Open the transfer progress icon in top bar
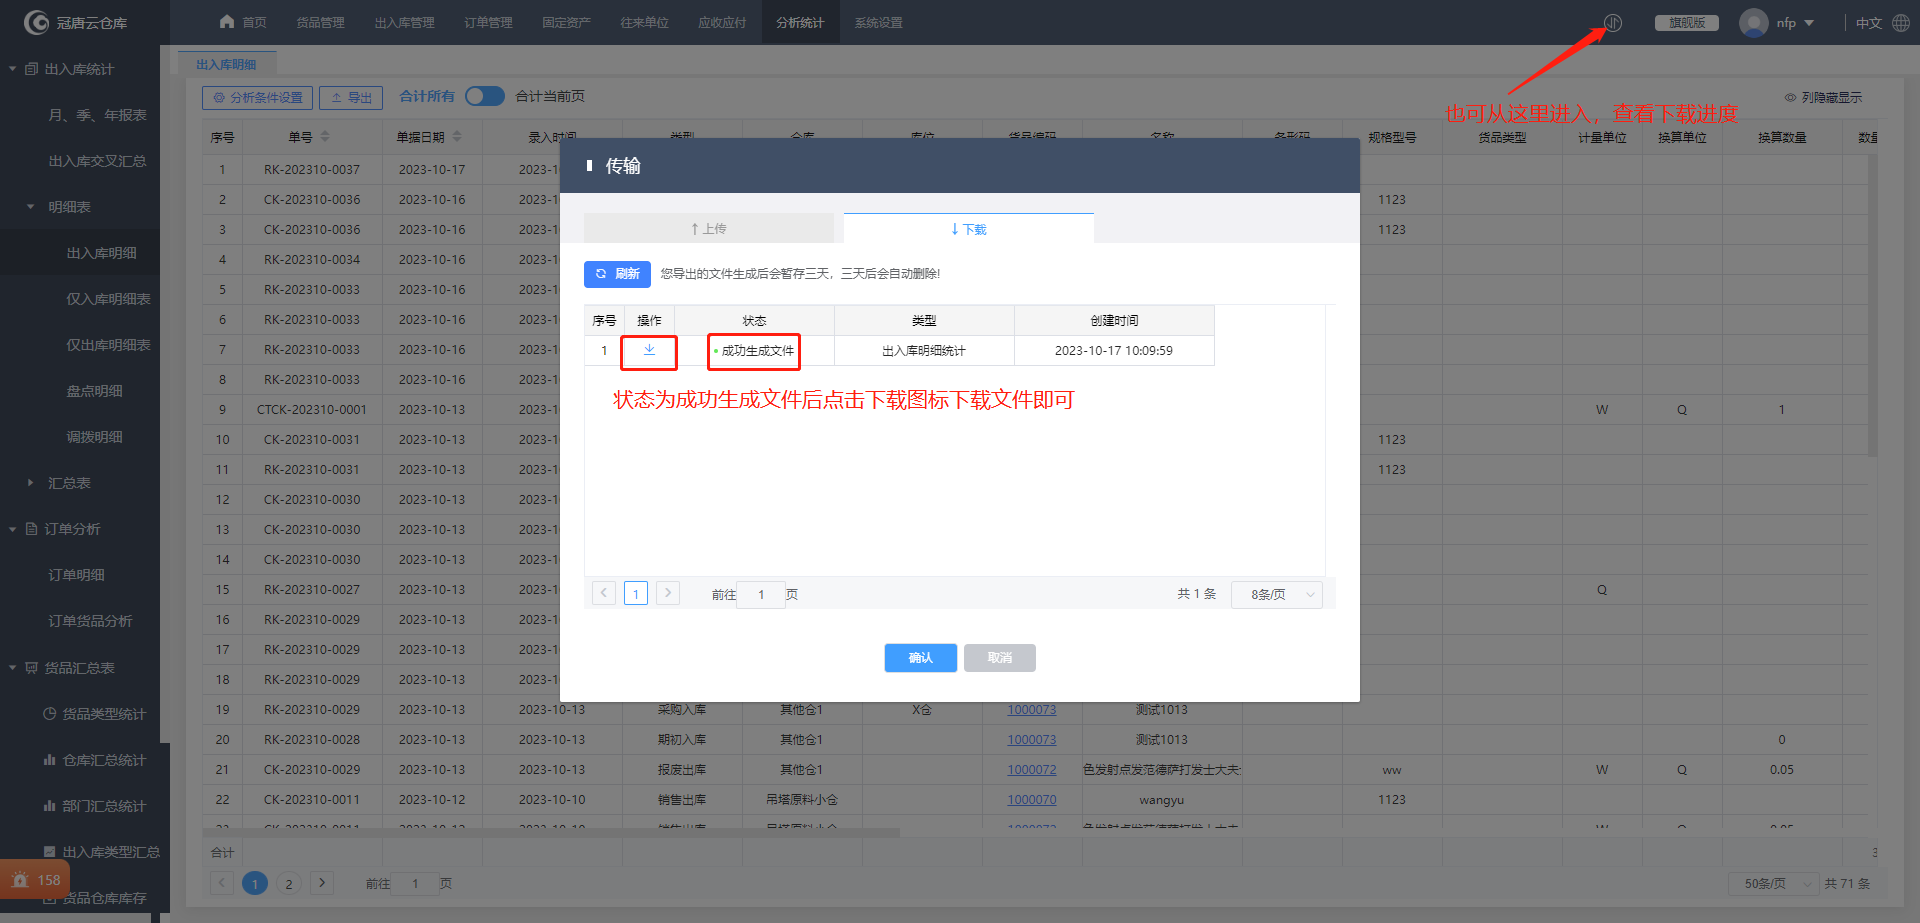This screenshot has height=923, width=1920. (1613, 23)
